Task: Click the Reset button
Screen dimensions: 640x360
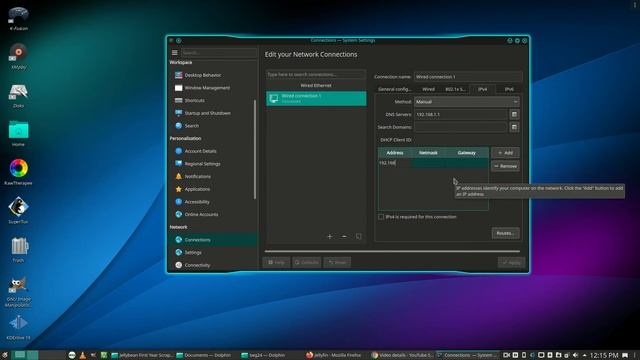Action: [x=337, y=262]
